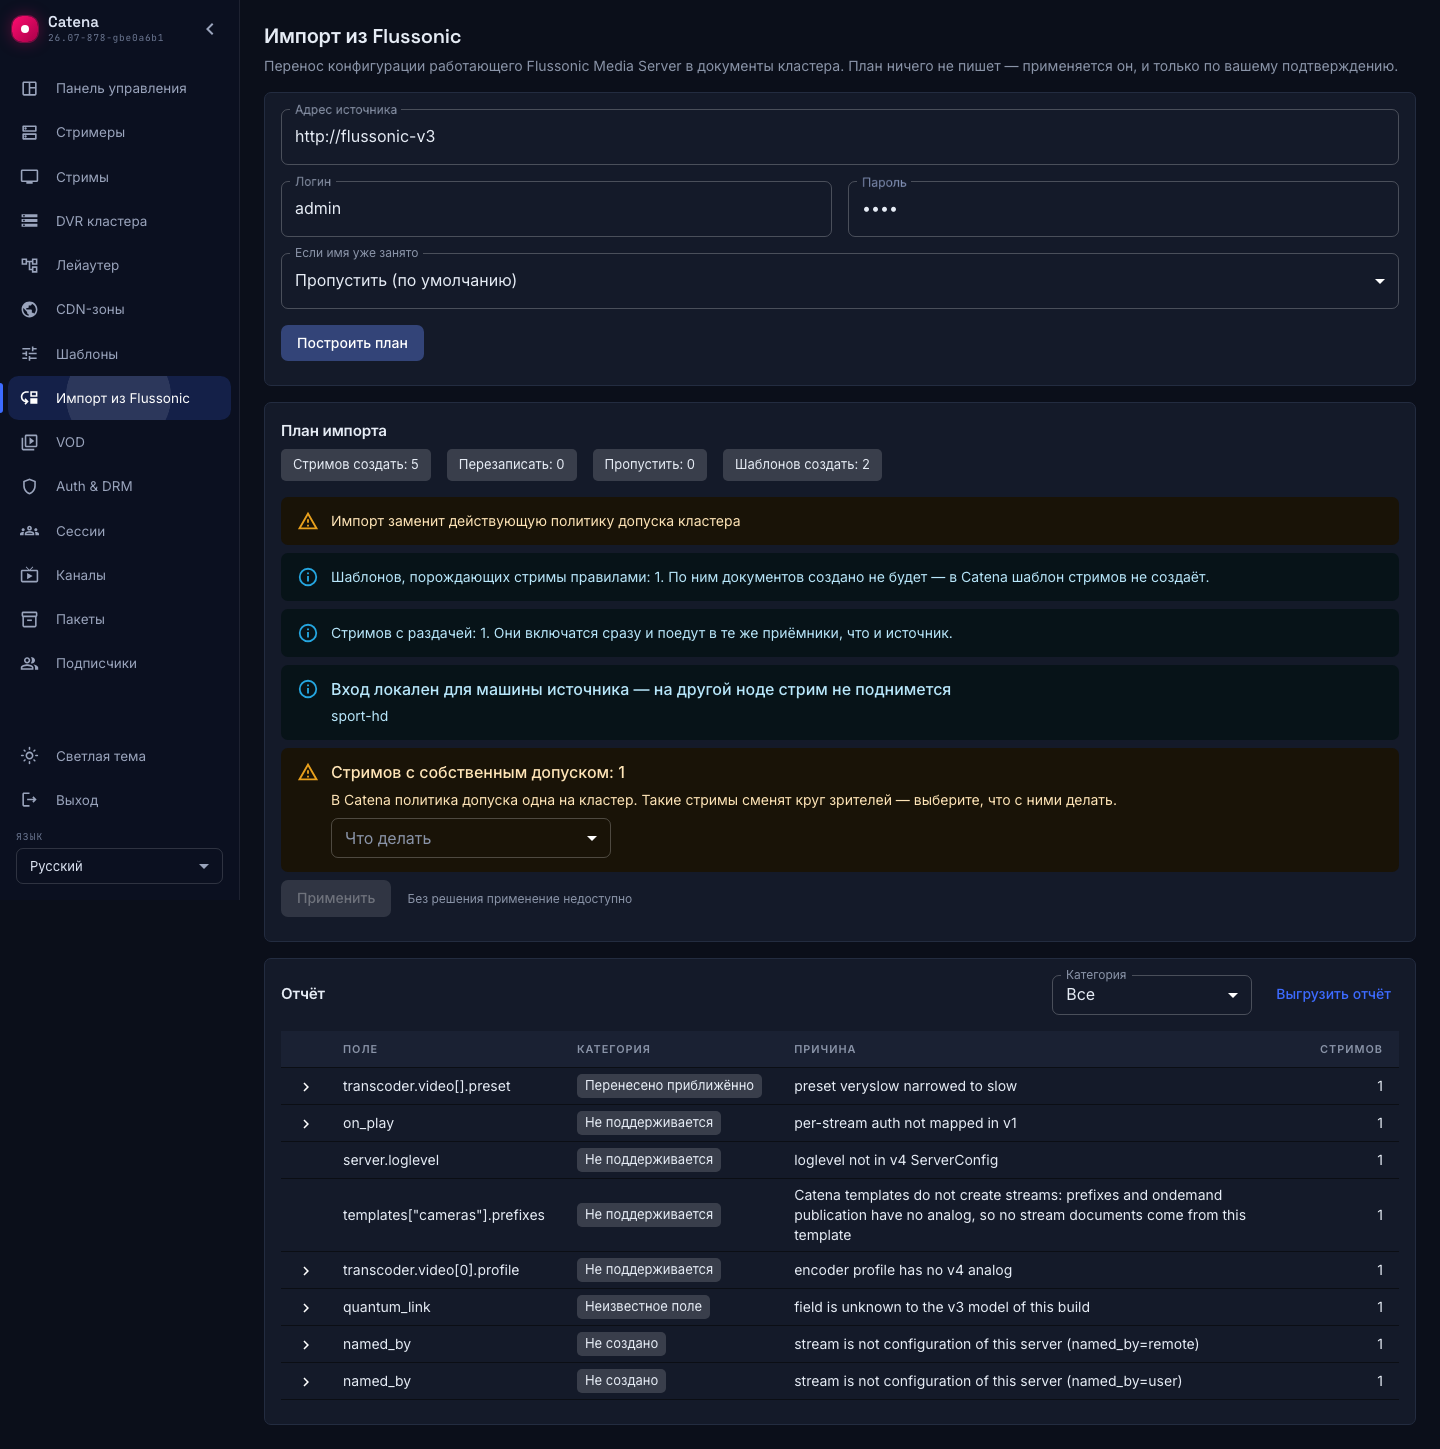Click the templates["cameras"].prefixes field cell

pos(444,1215)
